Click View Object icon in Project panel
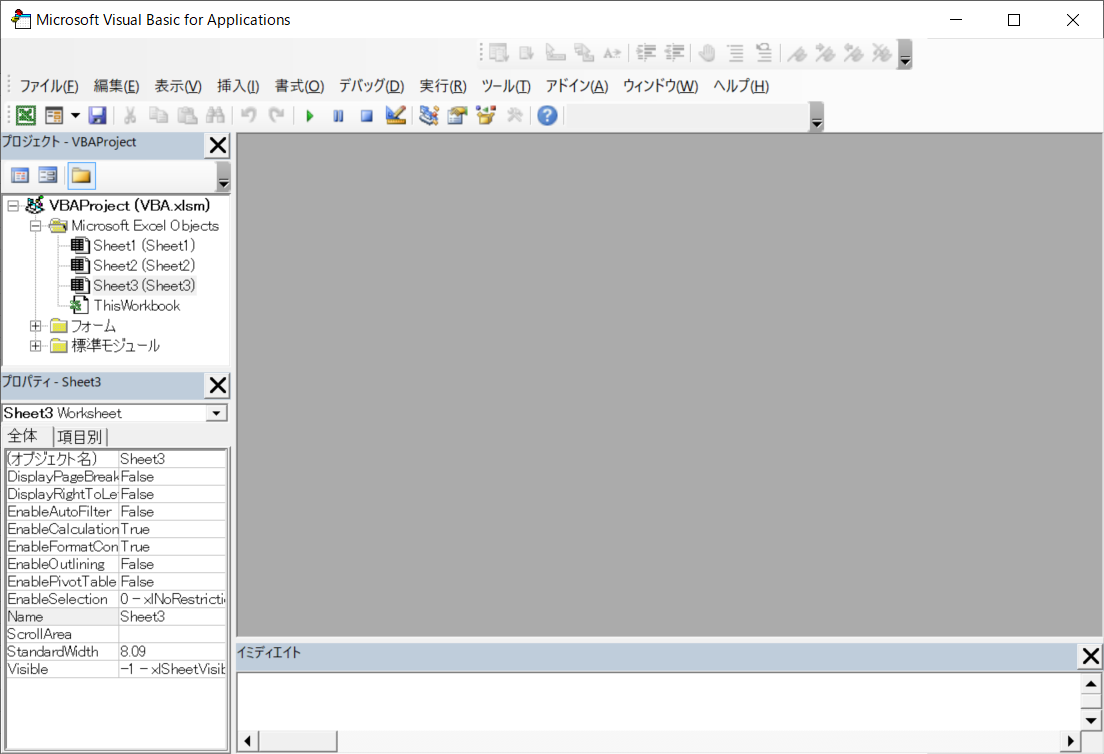 [48, 175]
